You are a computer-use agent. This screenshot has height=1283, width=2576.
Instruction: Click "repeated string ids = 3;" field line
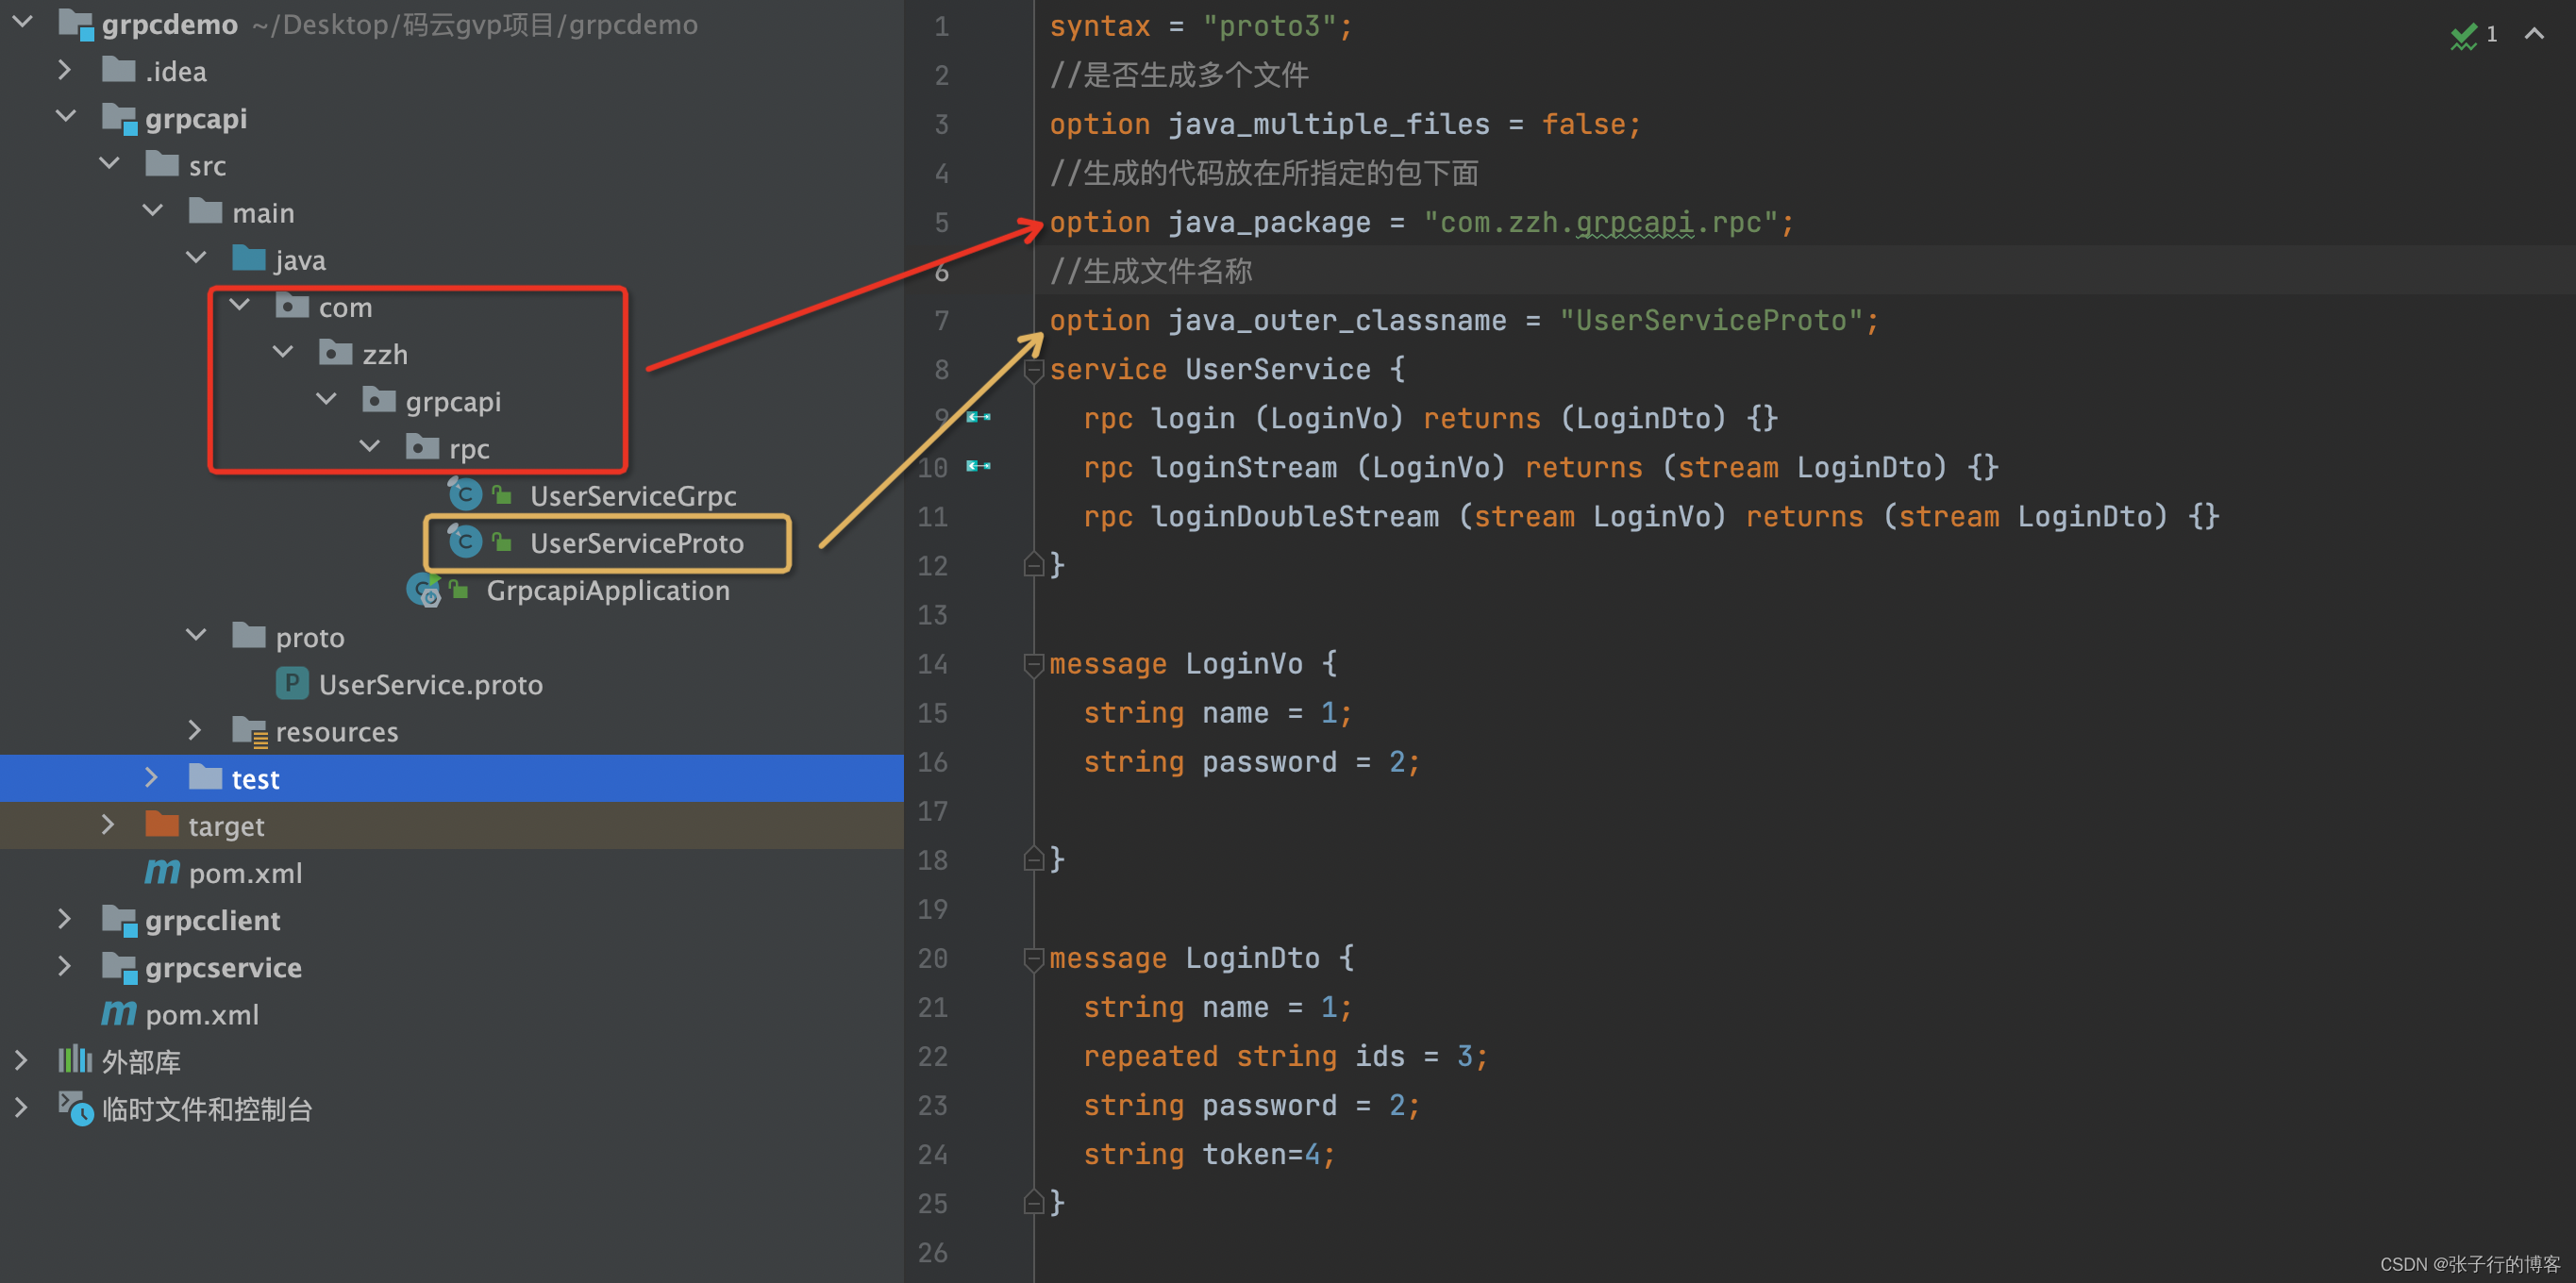coord(1285,1056)
